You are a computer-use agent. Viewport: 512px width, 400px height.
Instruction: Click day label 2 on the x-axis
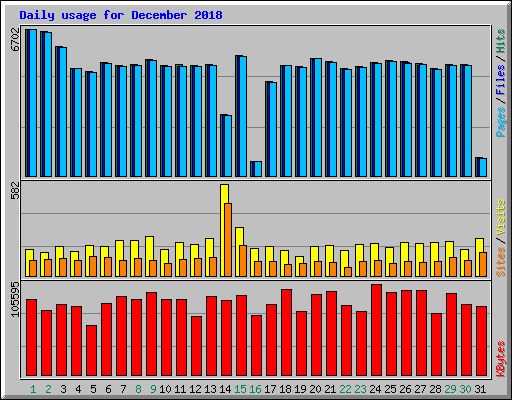pyautogui.click(x=48, y=389)
